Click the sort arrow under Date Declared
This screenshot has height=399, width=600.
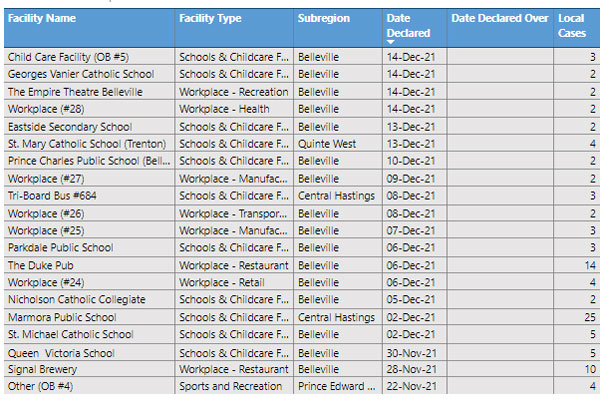(390, 42)
